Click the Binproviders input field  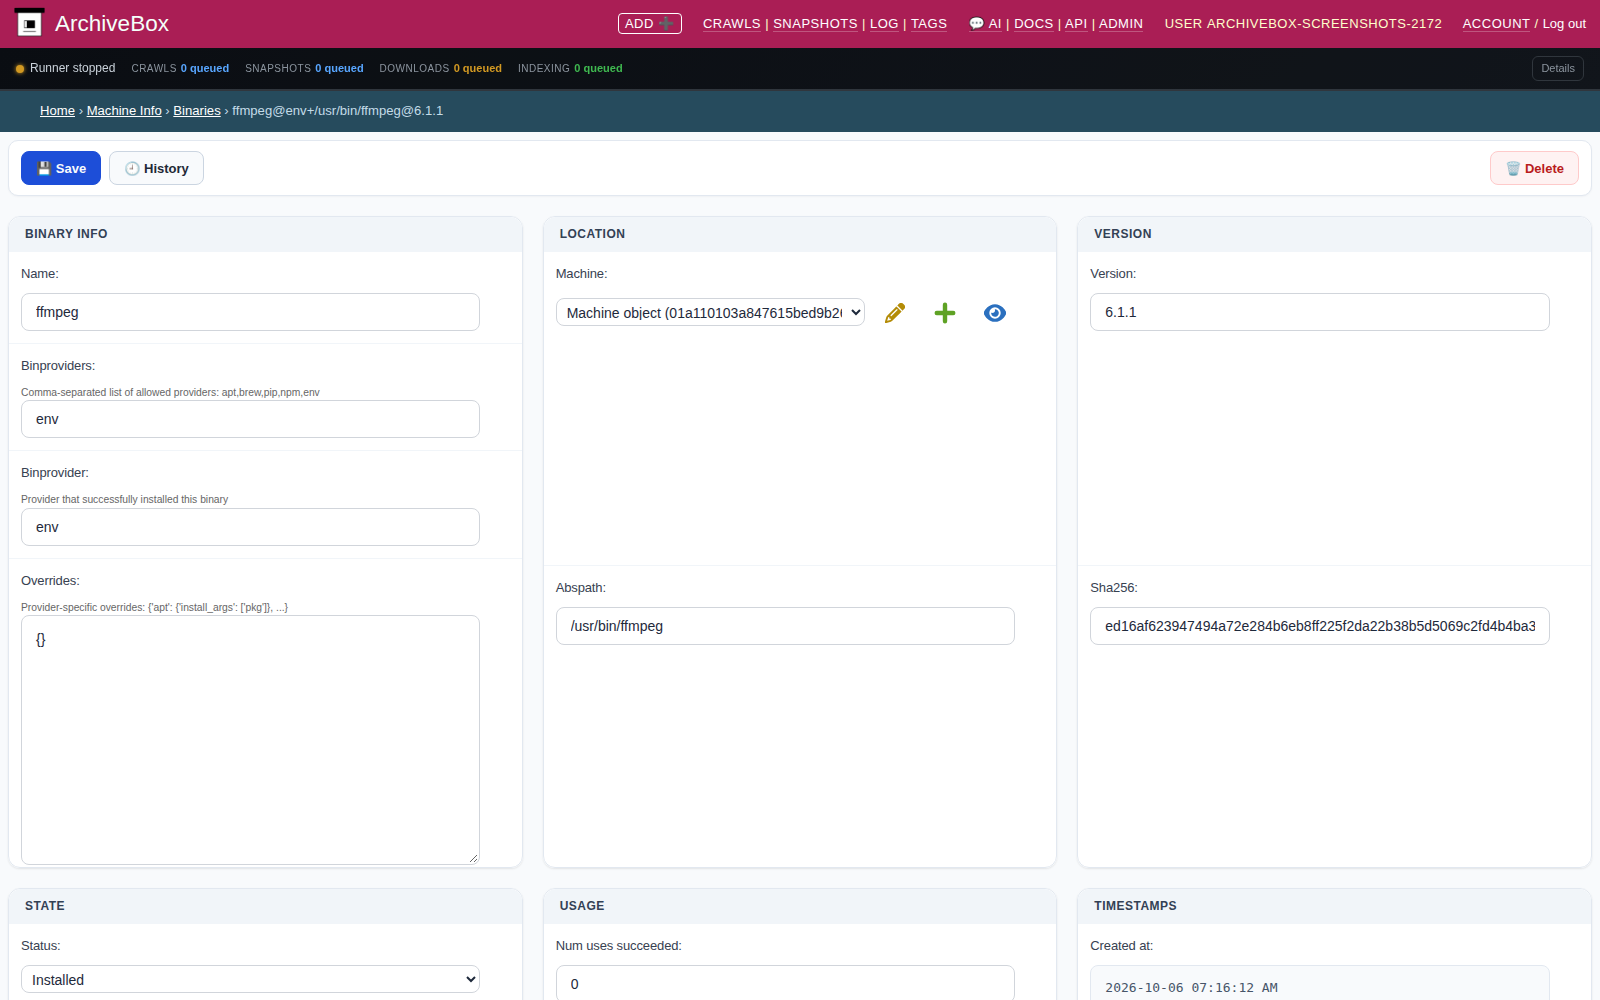tap(250, 419)
